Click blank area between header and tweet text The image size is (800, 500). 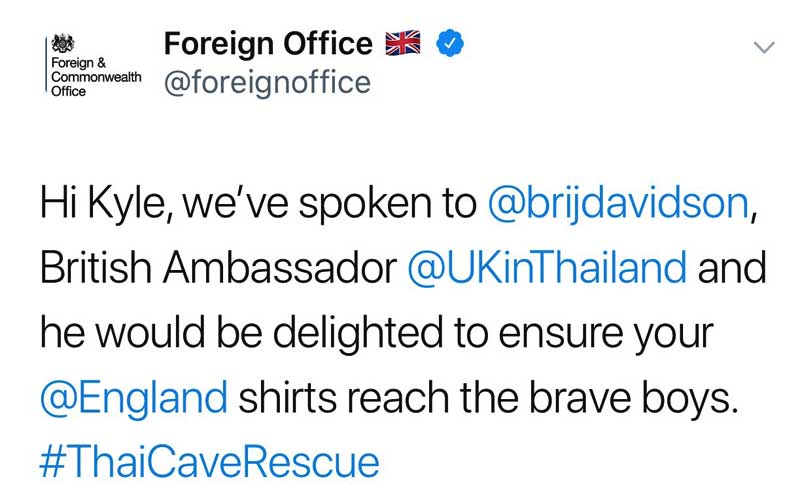(x=400, y=140)
